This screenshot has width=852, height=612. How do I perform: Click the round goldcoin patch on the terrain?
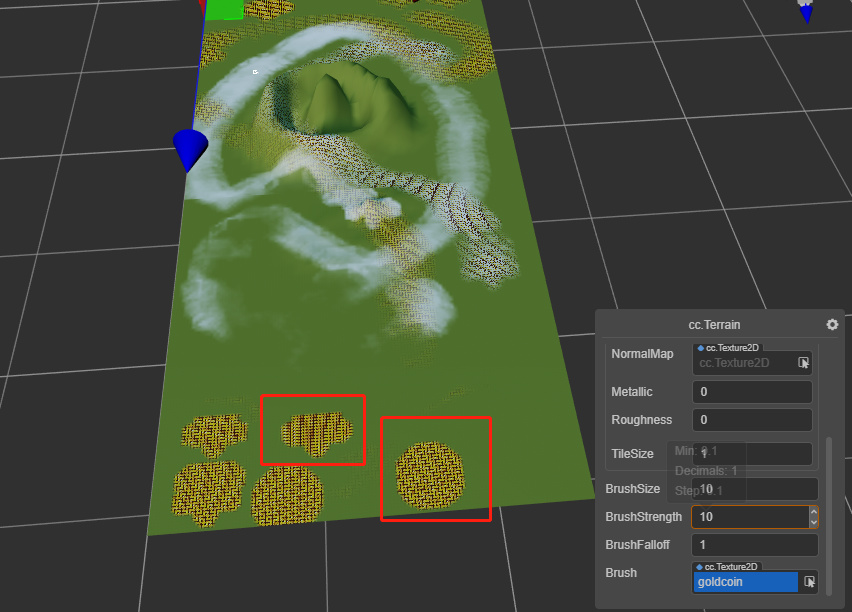pyautogui.click(x=430, y=476)
